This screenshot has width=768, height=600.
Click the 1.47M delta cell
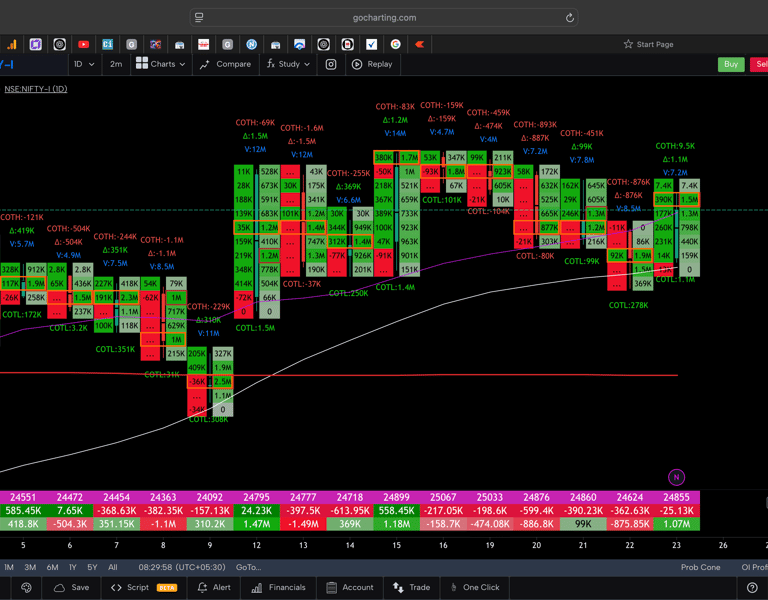(x=257, y=524)
